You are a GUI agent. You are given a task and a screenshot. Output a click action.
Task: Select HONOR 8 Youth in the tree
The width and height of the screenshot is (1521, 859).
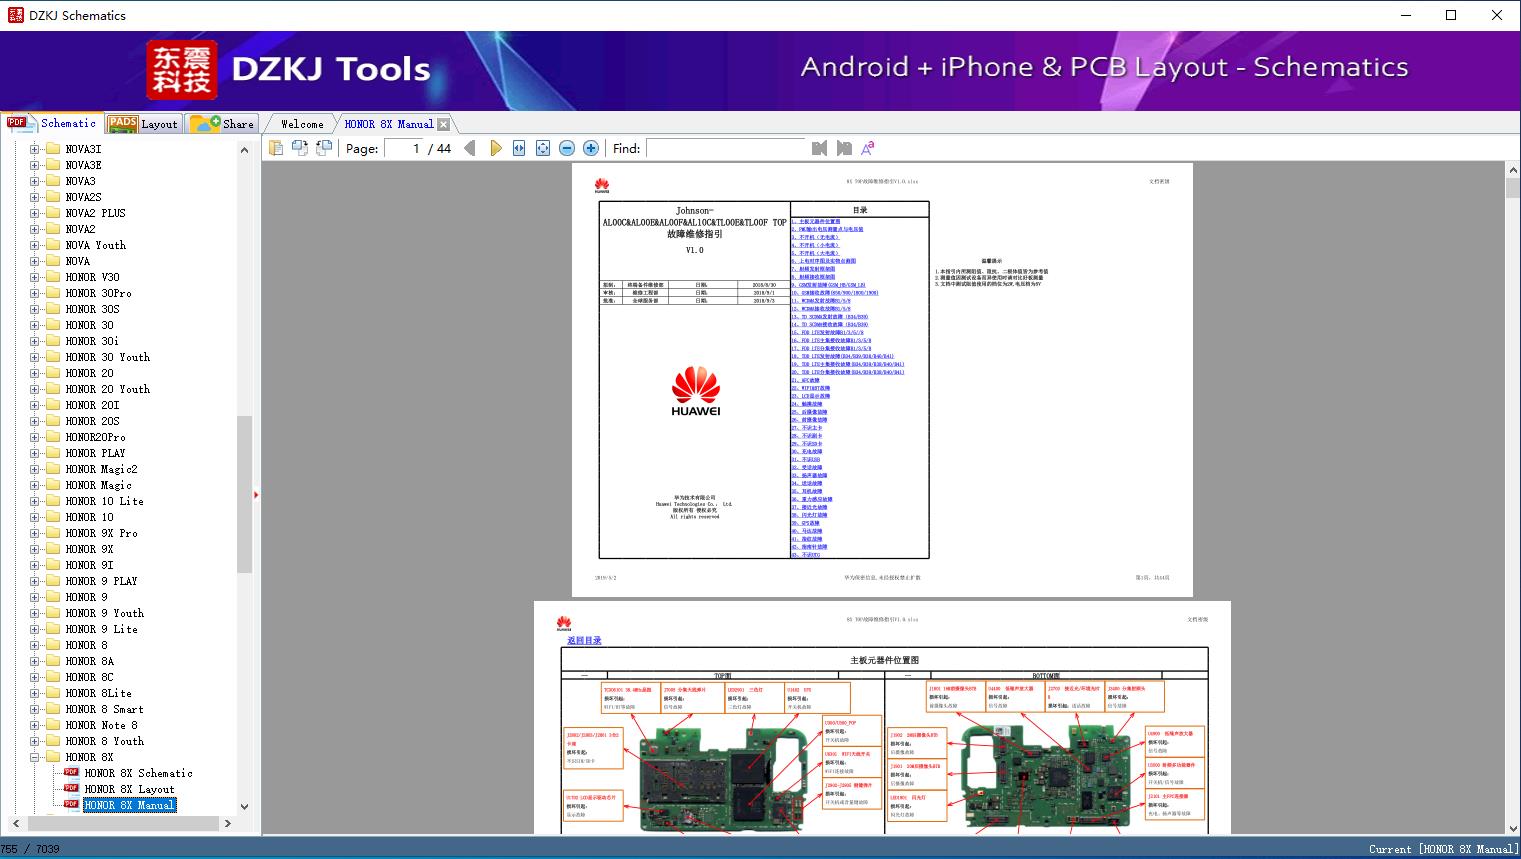pos(104,741)
